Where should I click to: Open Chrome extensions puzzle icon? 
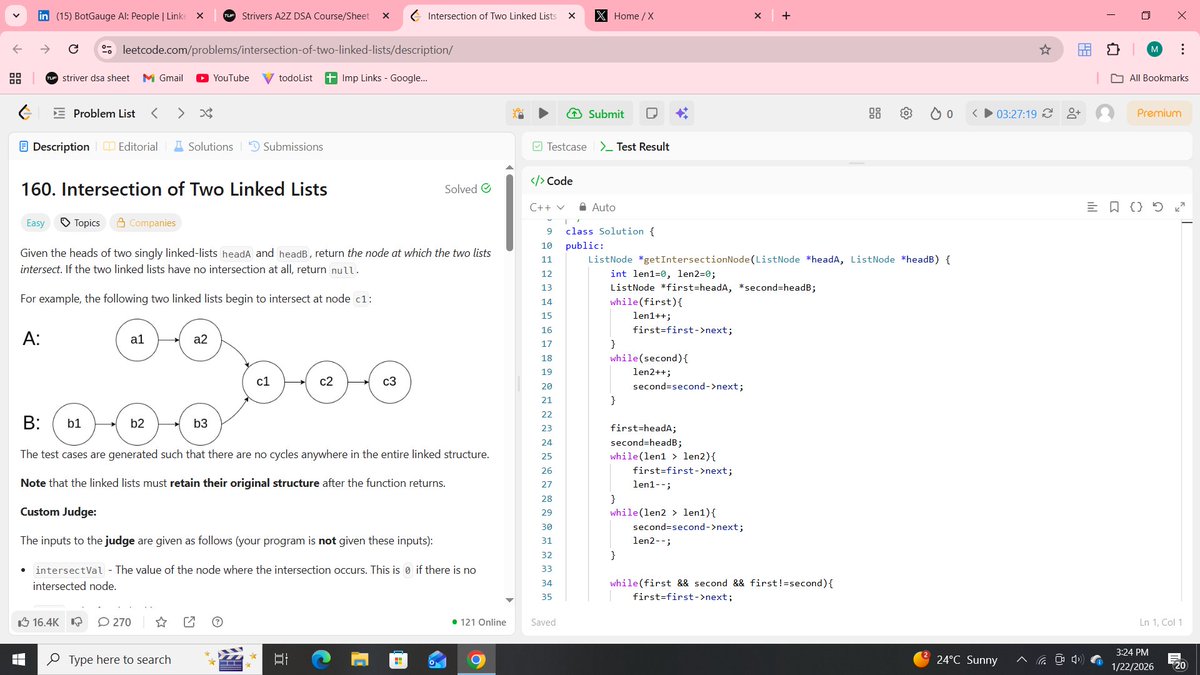(1113, 49)
